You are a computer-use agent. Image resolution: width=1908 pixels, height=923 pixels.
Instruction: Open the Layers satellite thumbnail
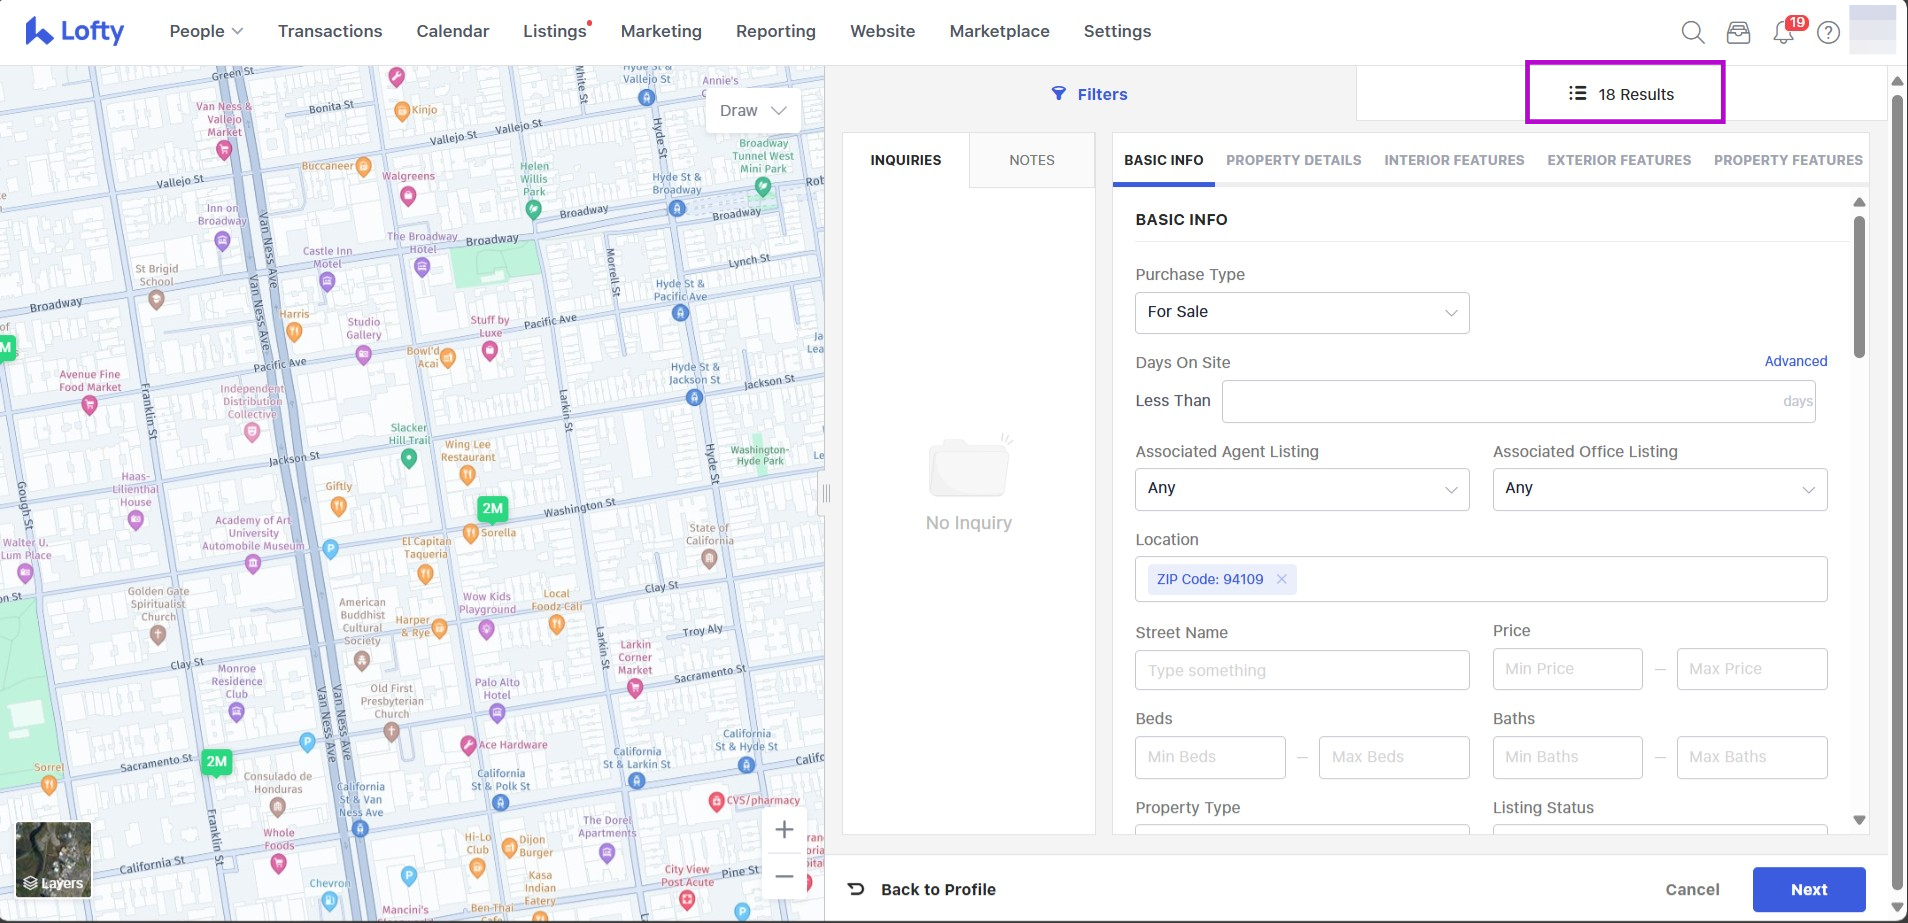click(x=54, y=859)
